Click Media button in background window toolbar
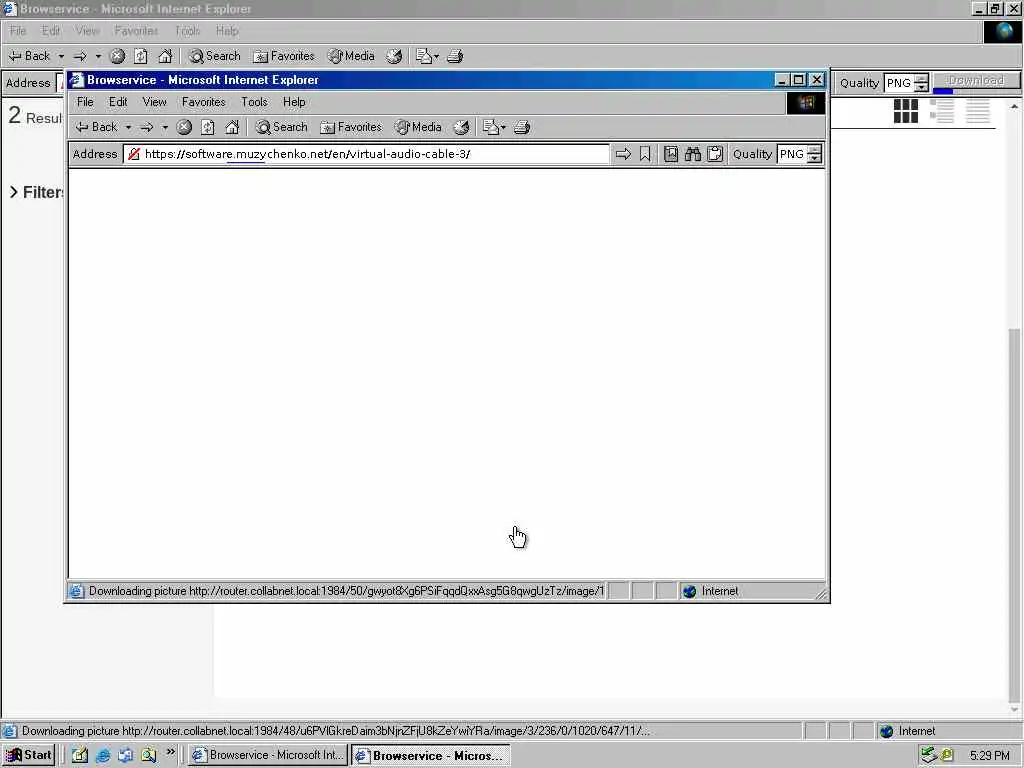 coord(351,56)
